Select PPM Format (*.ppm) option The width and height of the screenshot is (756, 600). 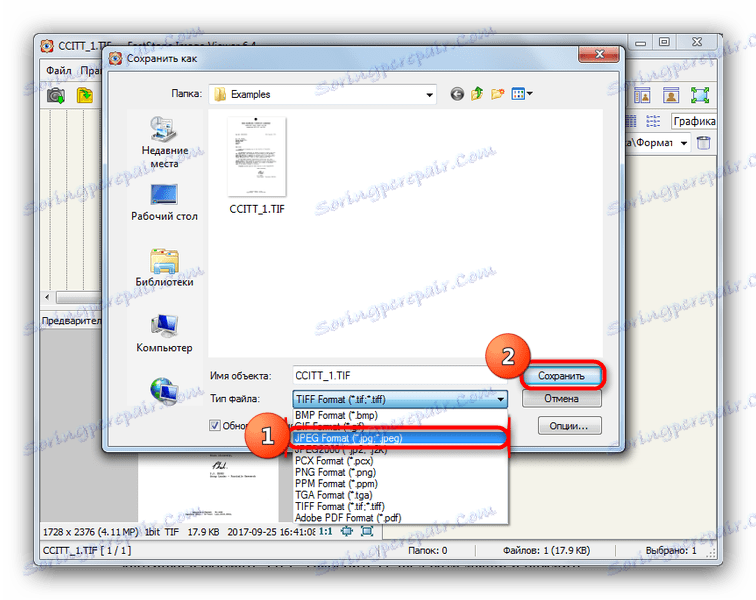point(400,484)
